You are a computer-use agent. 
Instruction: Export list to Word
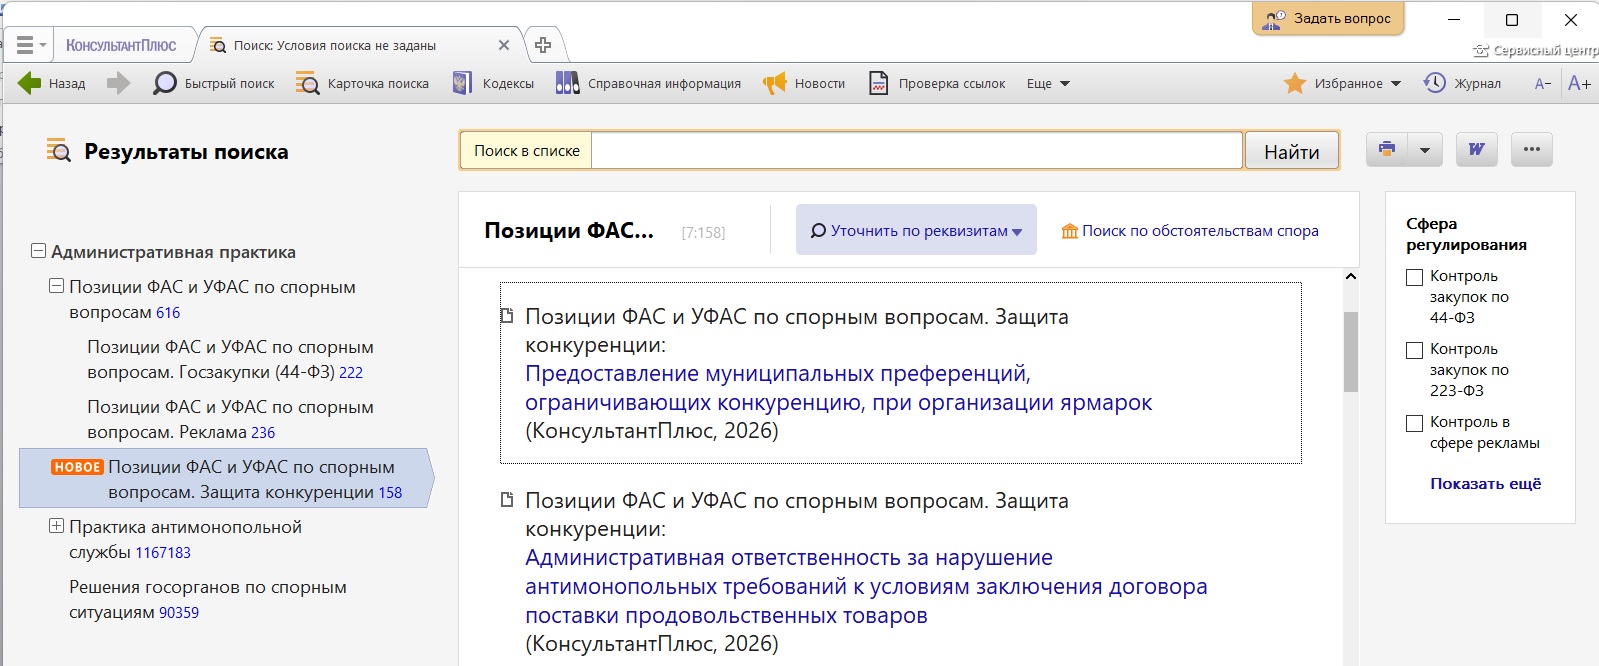click(x=1476, y=149)
